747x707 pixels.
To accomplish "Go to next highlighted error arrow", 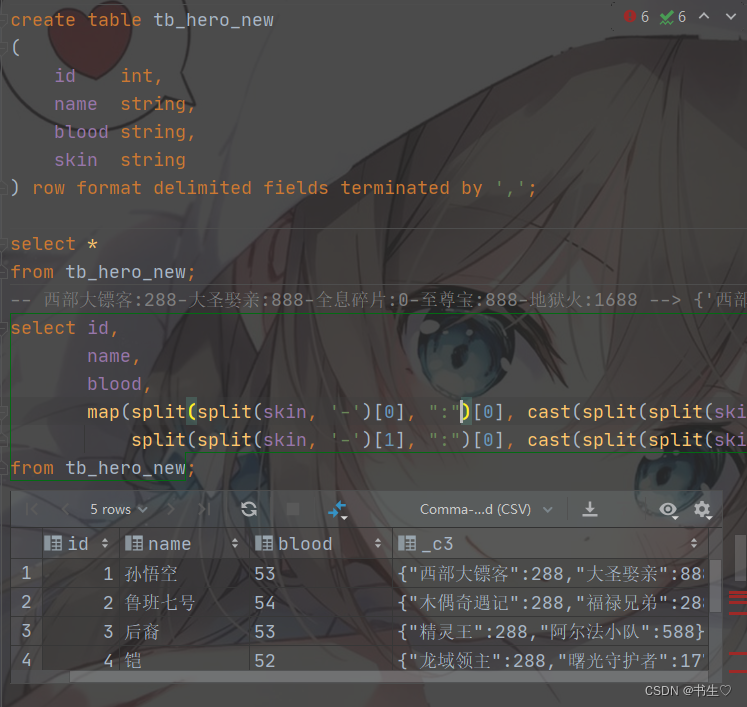I will pyautogui.click(x=731, y=17).
